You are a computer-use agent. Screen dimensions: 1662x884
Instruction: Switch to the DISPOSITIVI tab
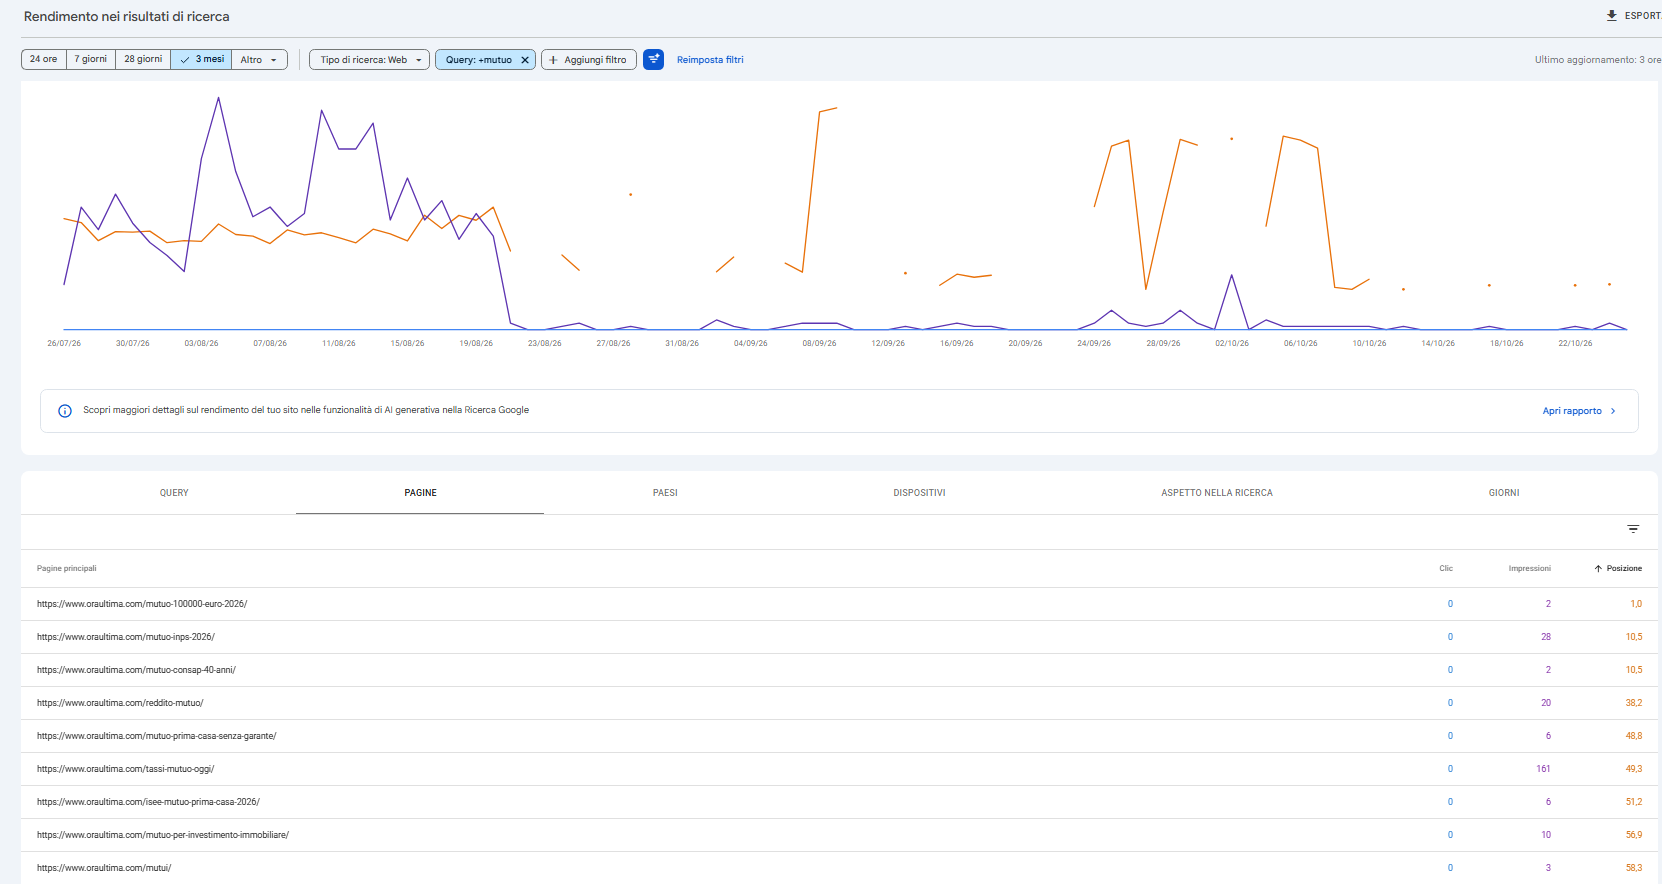919,493
